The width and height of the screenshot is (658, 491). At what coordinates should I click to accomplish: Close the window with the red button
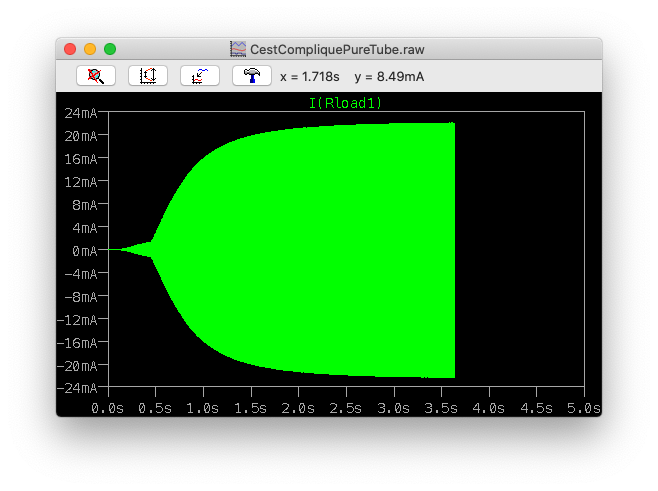point(70,49)
